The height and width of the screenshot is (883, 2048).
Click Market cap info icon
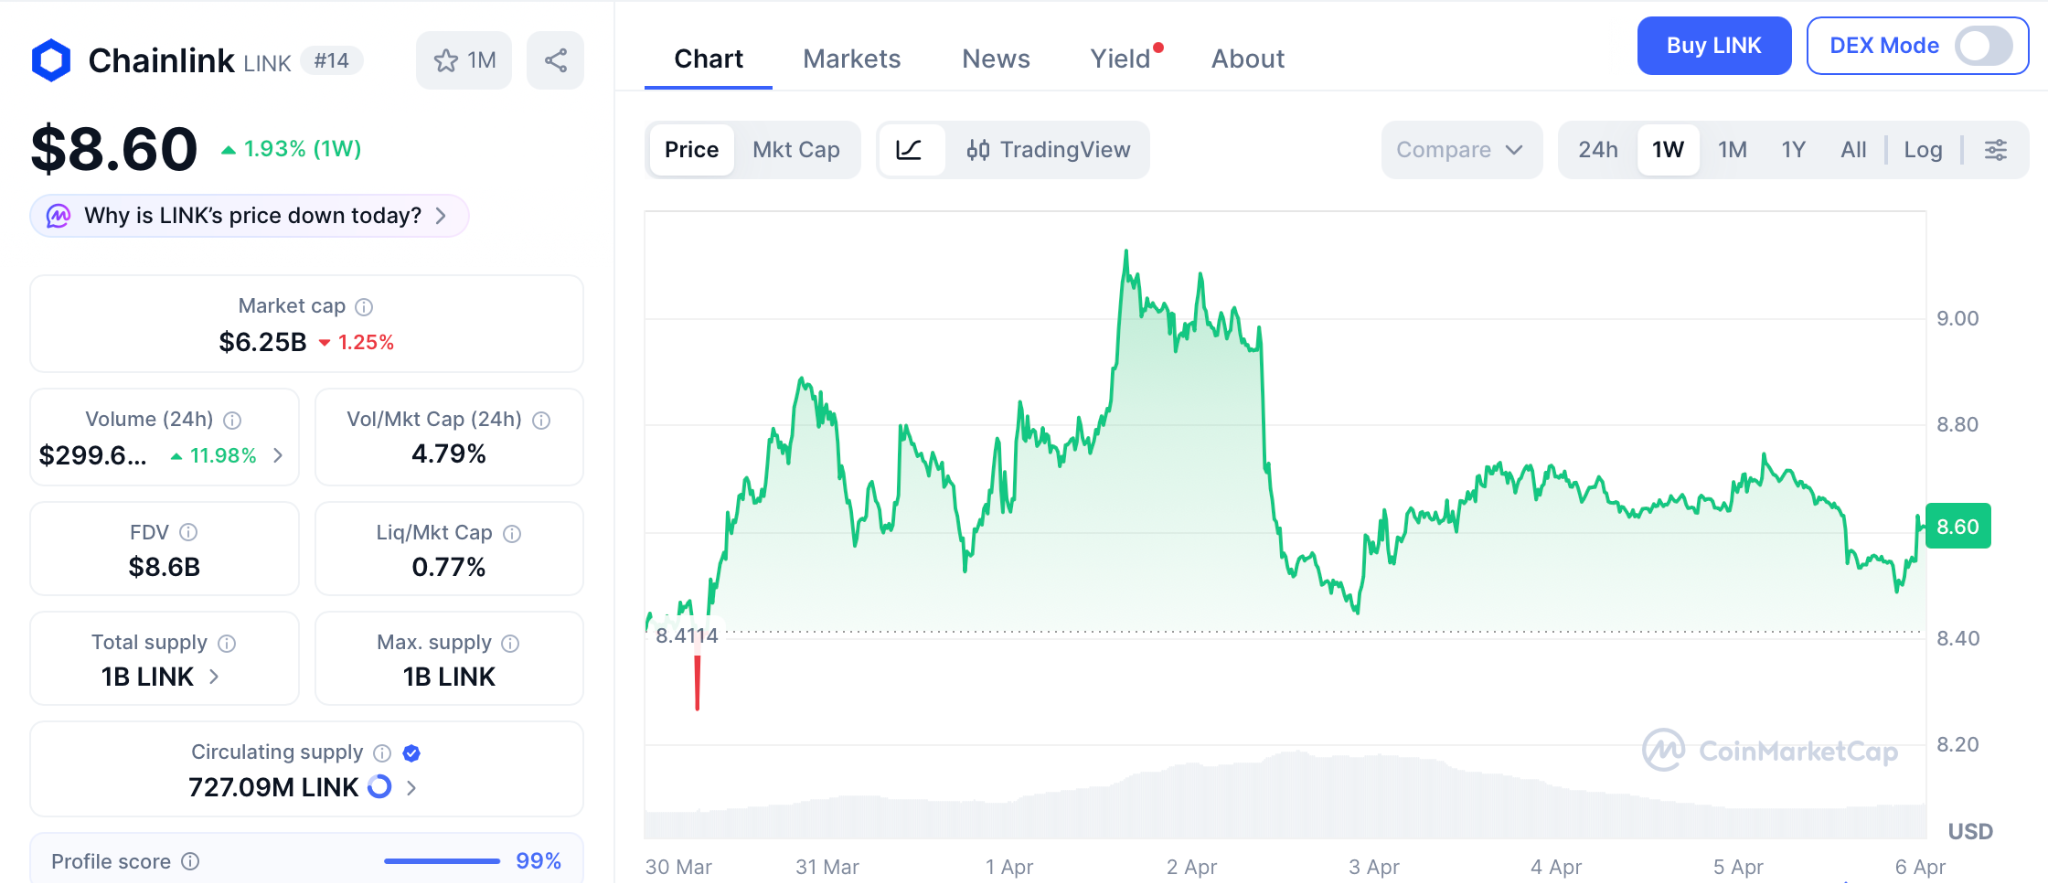click(x=364, y=307)
